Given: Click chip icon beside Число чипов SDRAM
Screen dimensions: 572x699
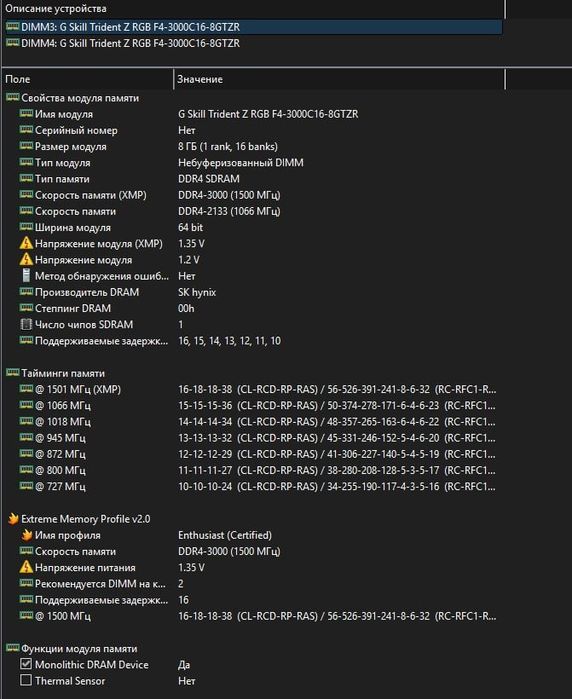Looking at the screenshot, I should pos(26,324).
